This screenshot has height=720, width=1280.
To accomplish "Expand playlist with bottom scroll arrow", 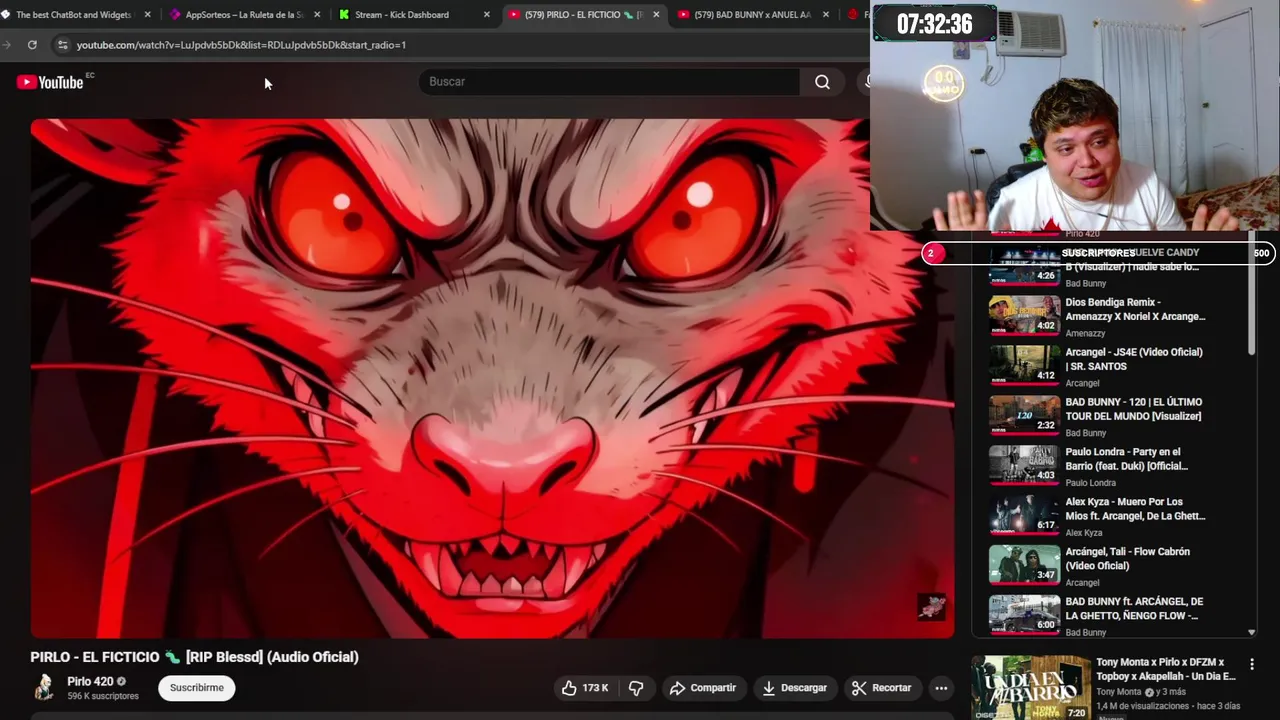I will click(x=1251, y=632).
